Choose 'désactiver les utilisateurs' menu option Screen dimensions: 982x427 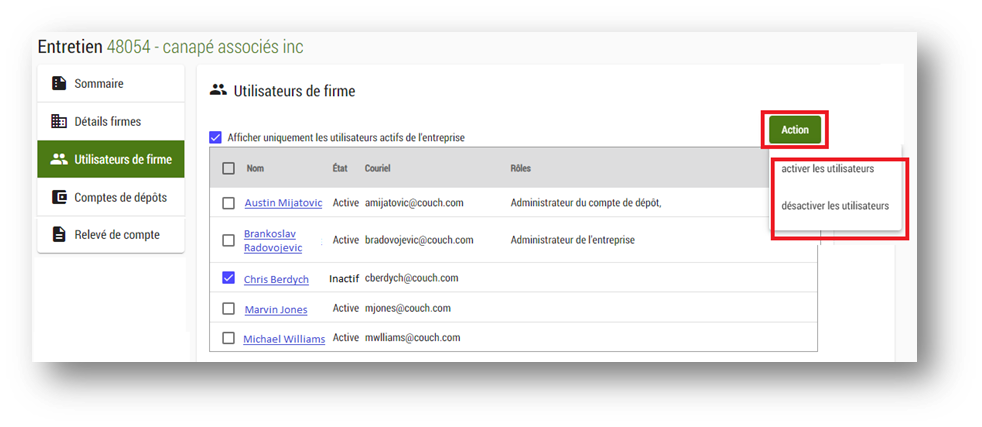[x=835, y=206]
